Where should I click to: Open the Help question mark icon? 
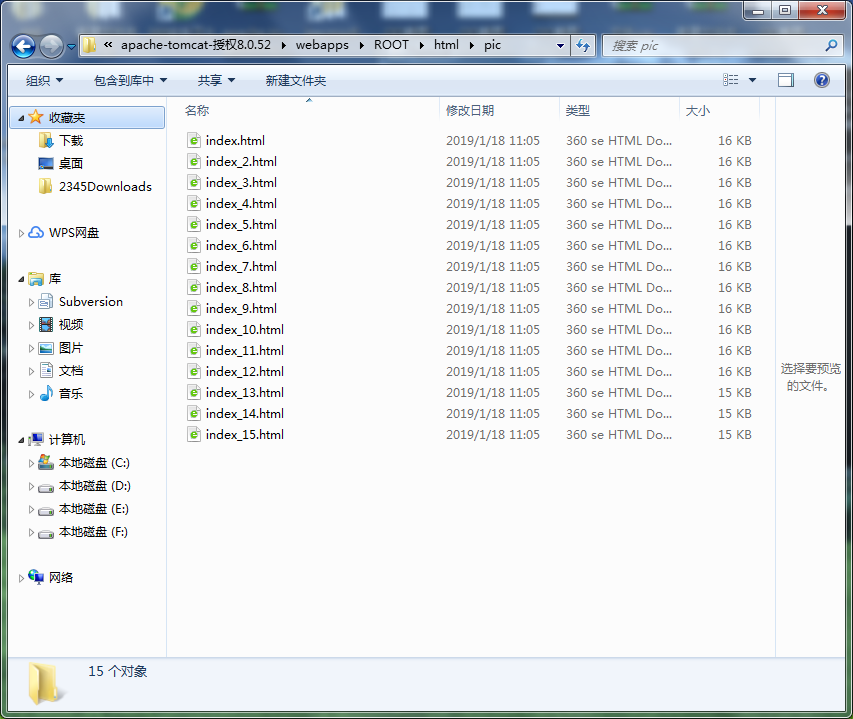pyautogui.click(x=821, y=80)
